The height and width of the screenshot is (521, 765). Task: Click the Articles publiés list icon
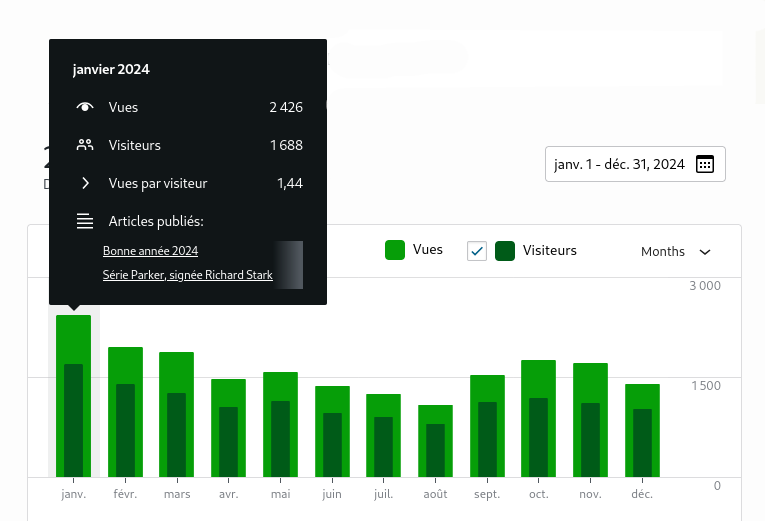click(x=85, y=221)
